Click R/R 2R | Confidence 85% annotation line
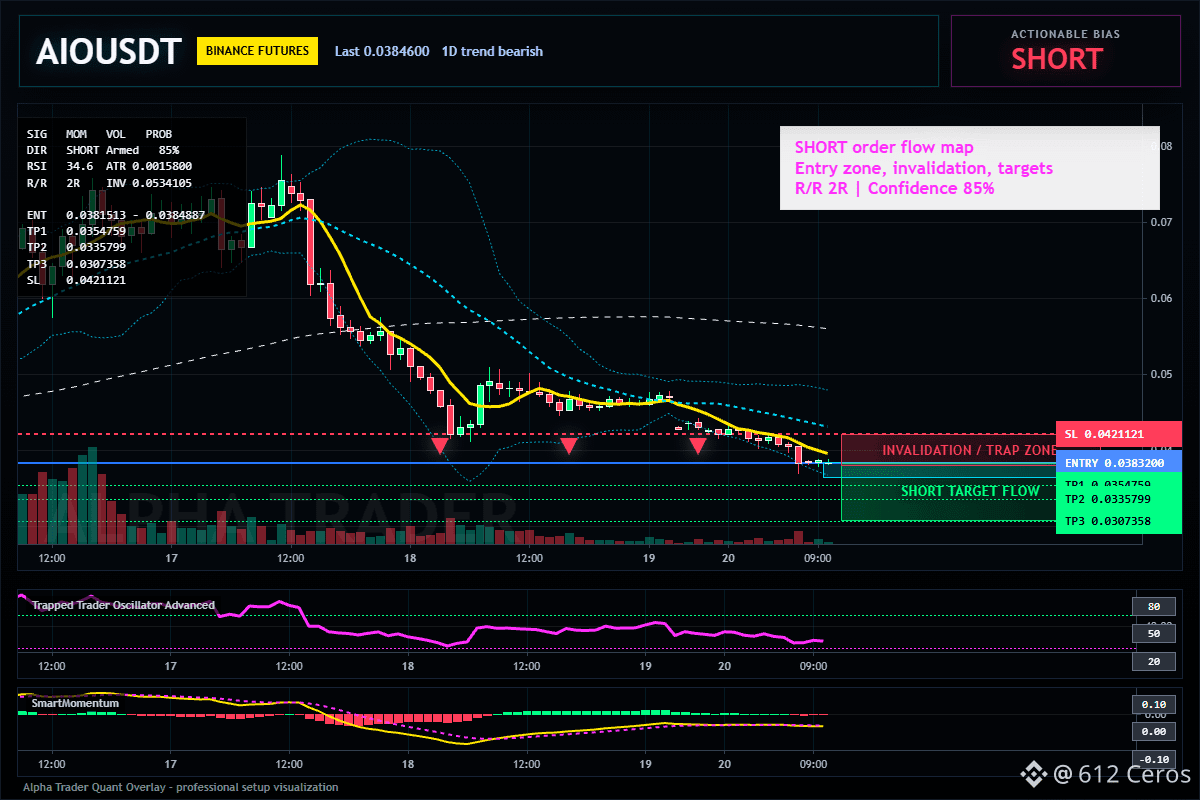Viewport: 1200px width, 800px height. tap(894, 187)
